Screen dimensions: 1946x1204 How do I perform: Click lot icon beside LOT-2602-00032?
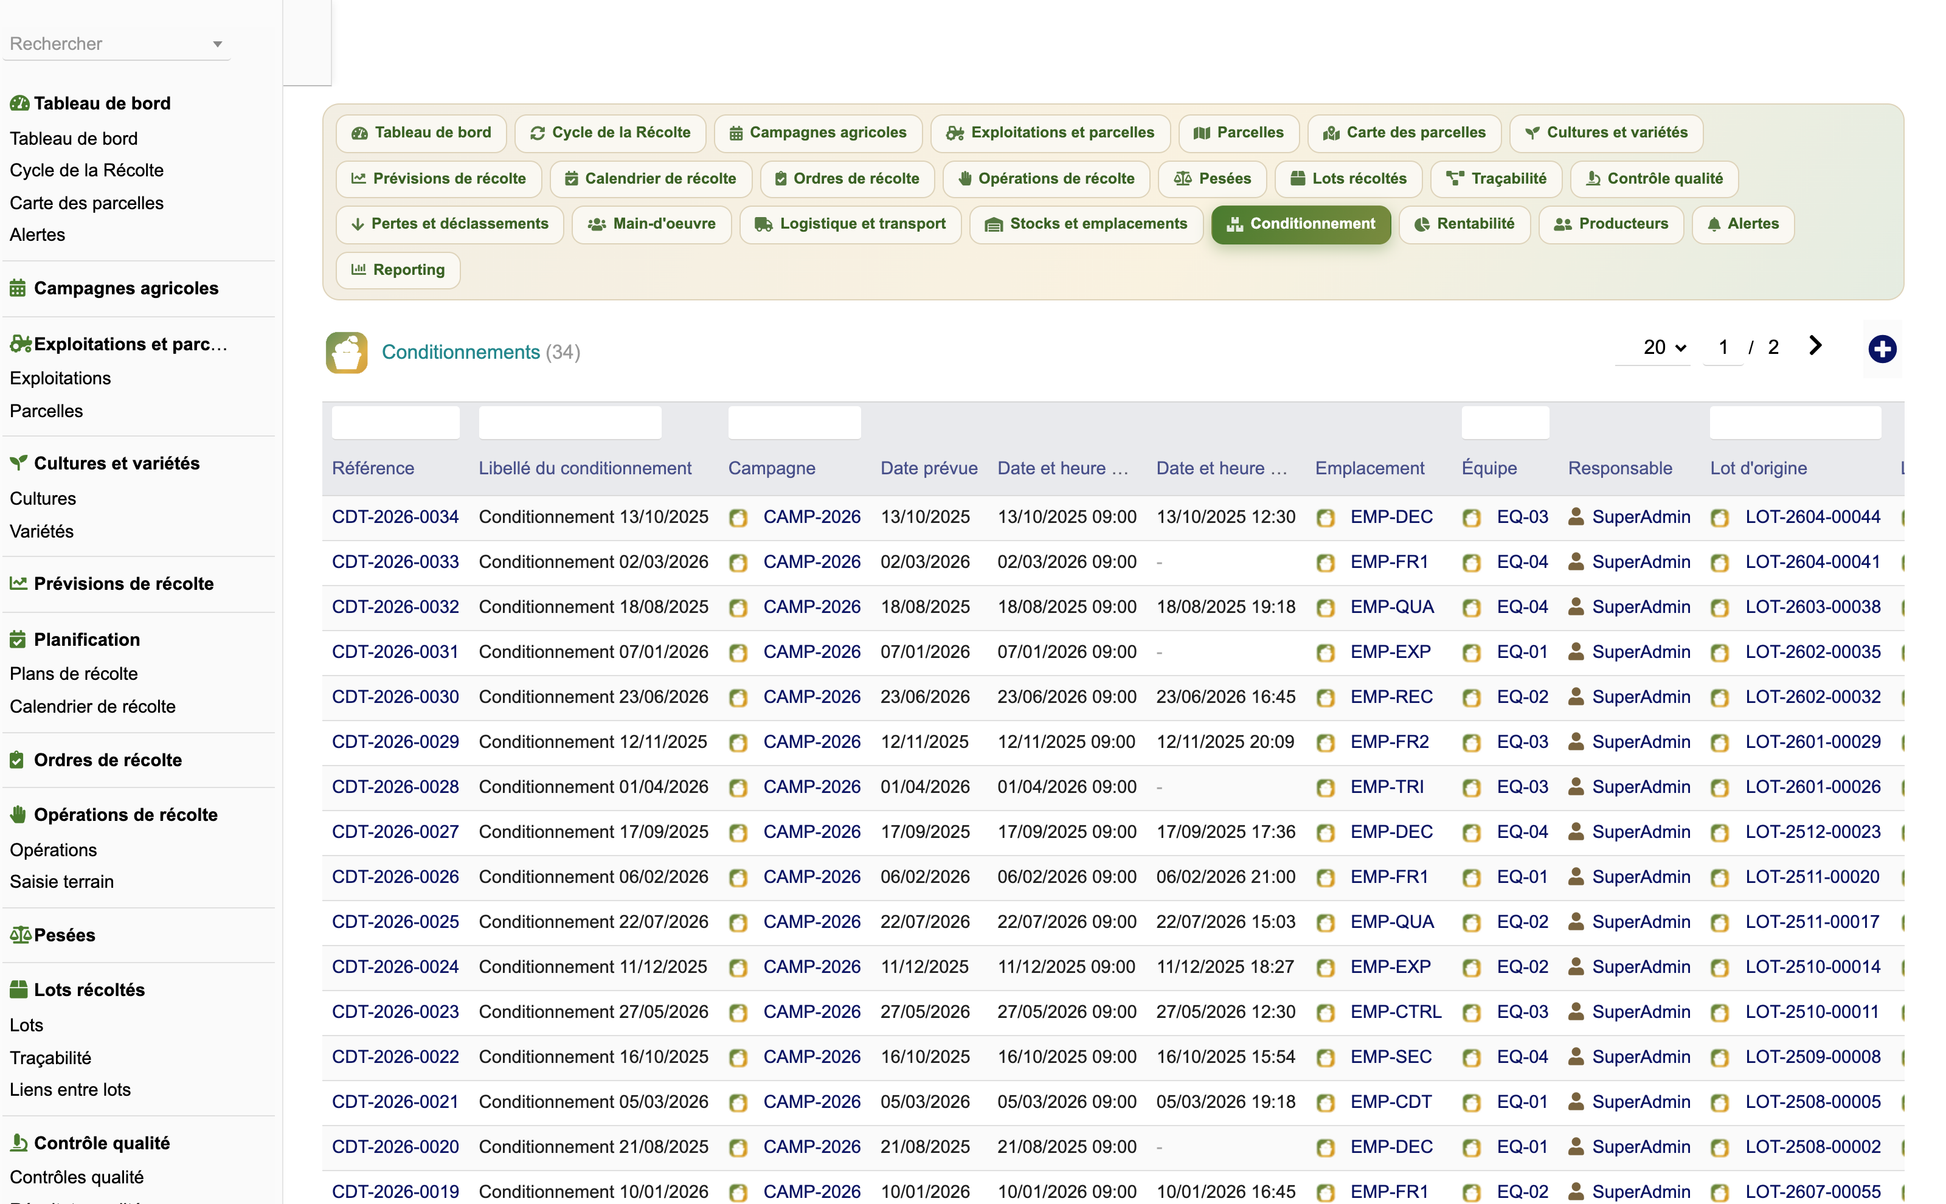[1720, 698]
